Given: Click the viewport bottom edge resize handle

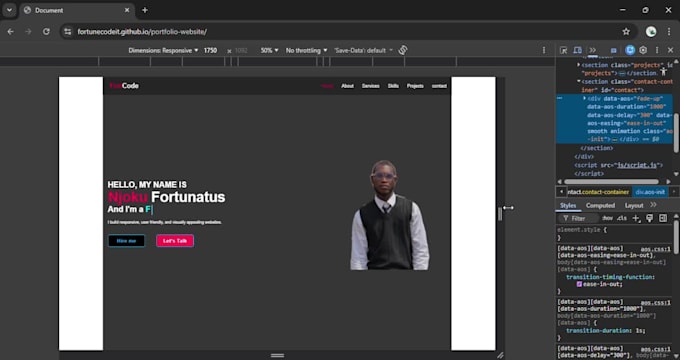Looking at the screenshot, I should pos(278,355).
